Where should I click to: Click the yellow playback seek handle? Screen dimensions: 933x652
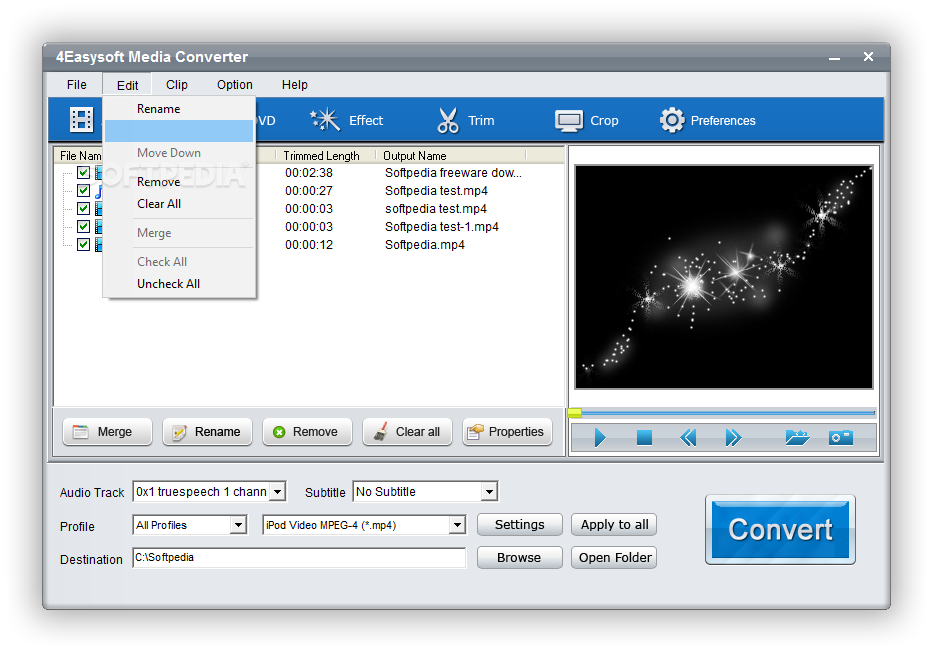[x=574, y=412]
